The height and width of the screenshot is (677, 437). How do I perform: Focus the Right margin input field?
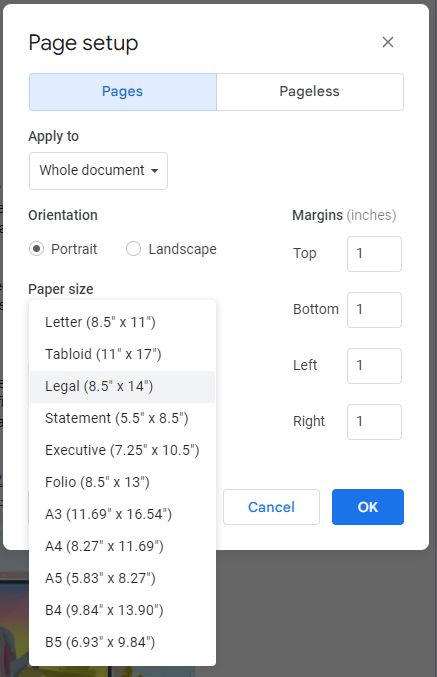[x=374, y=422]
